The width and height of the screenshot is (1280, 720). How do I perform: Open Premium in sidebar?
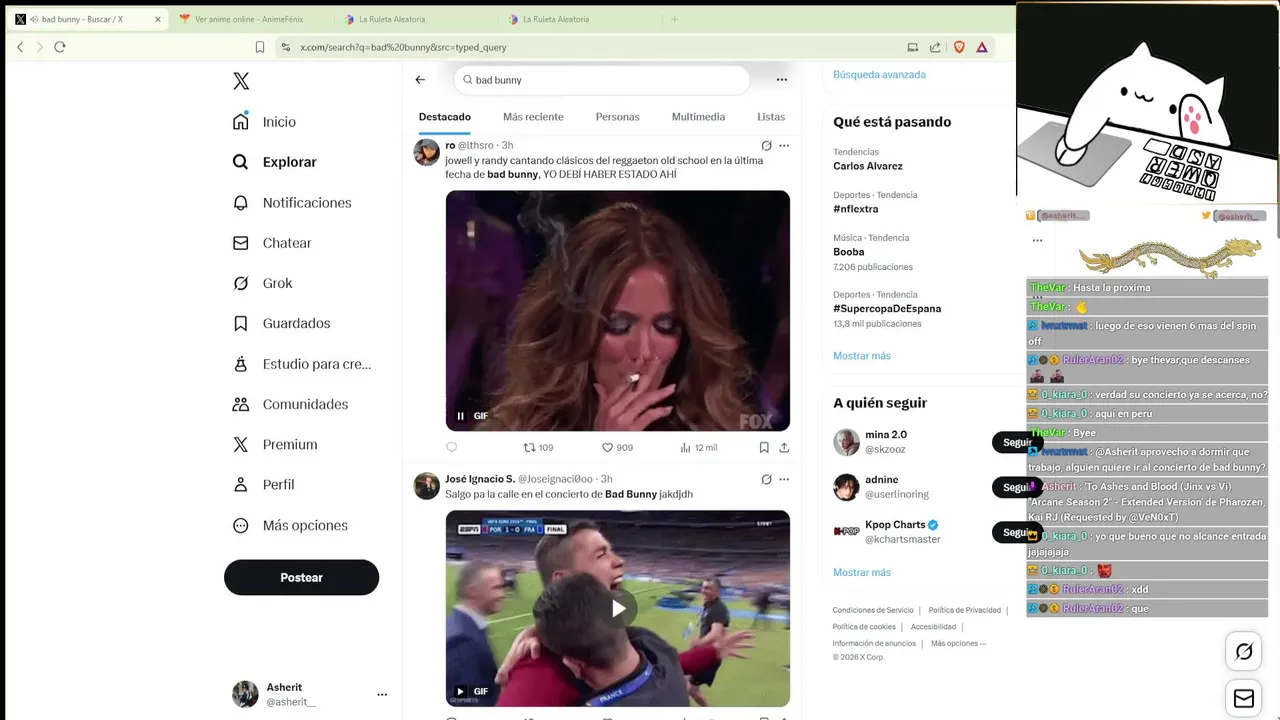[274, 444]
